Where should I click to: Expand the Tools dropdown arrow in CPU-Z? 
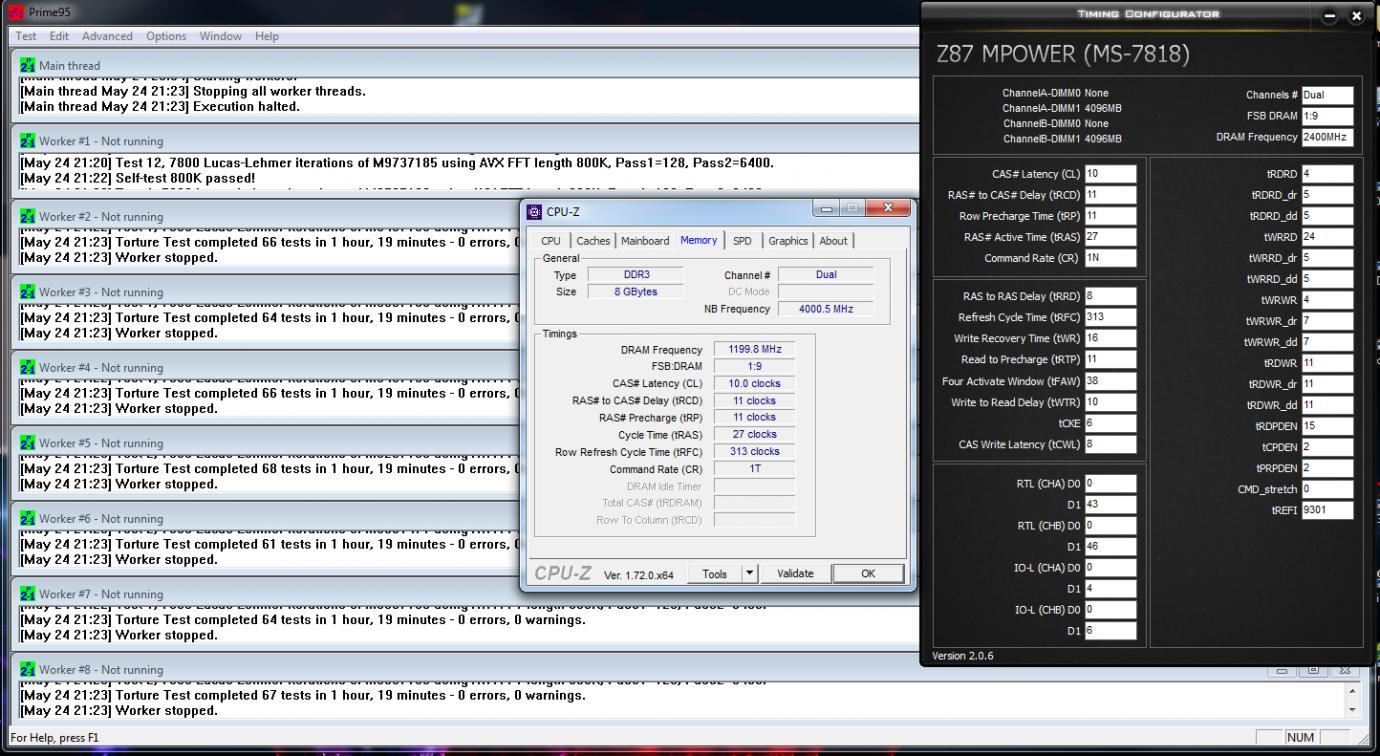click(x=748, y=574)
